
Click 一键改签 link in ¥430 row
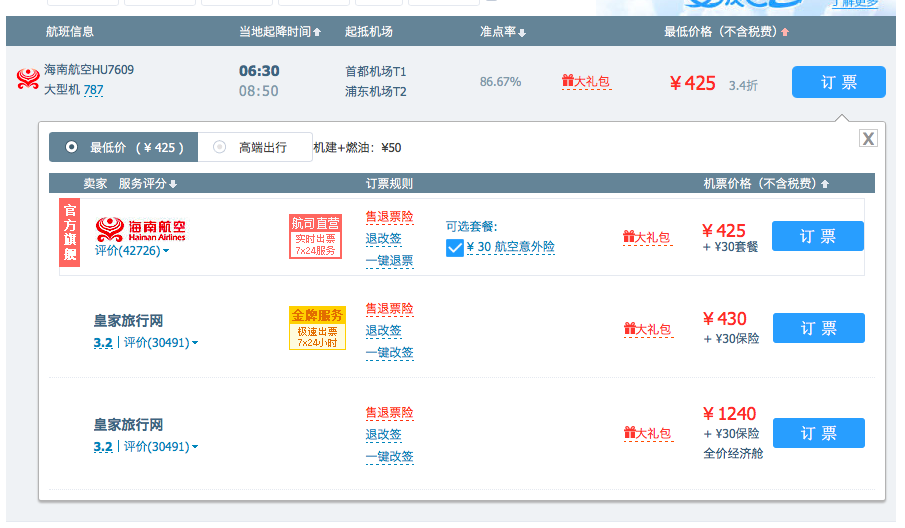pyautogui.click(x=390, y=353)
